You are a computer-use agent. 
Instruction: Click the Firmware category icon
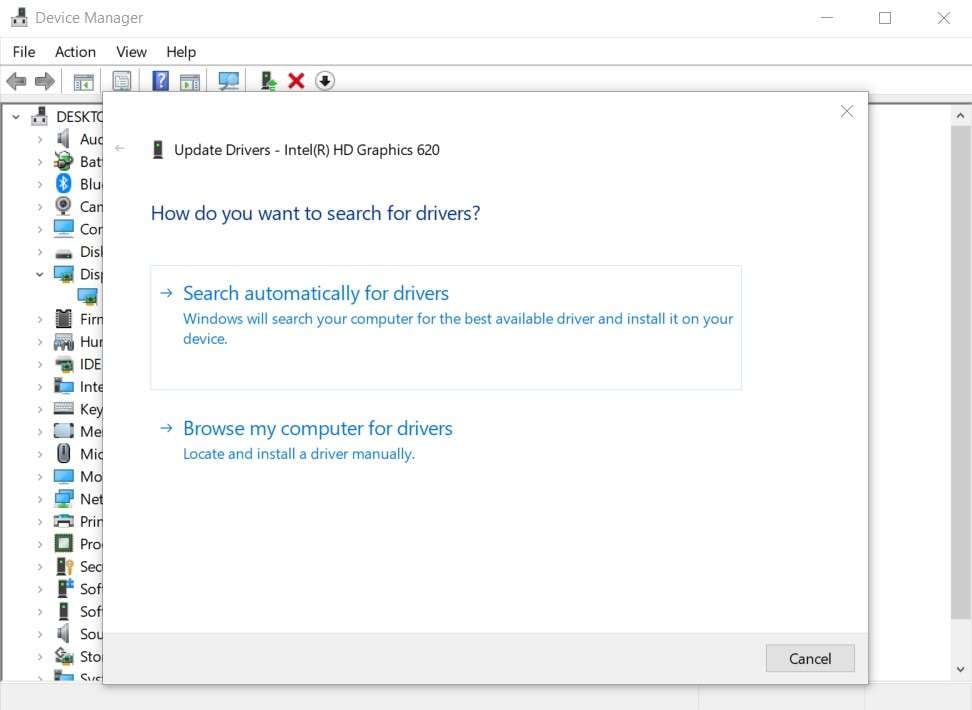tap(63, 319)
